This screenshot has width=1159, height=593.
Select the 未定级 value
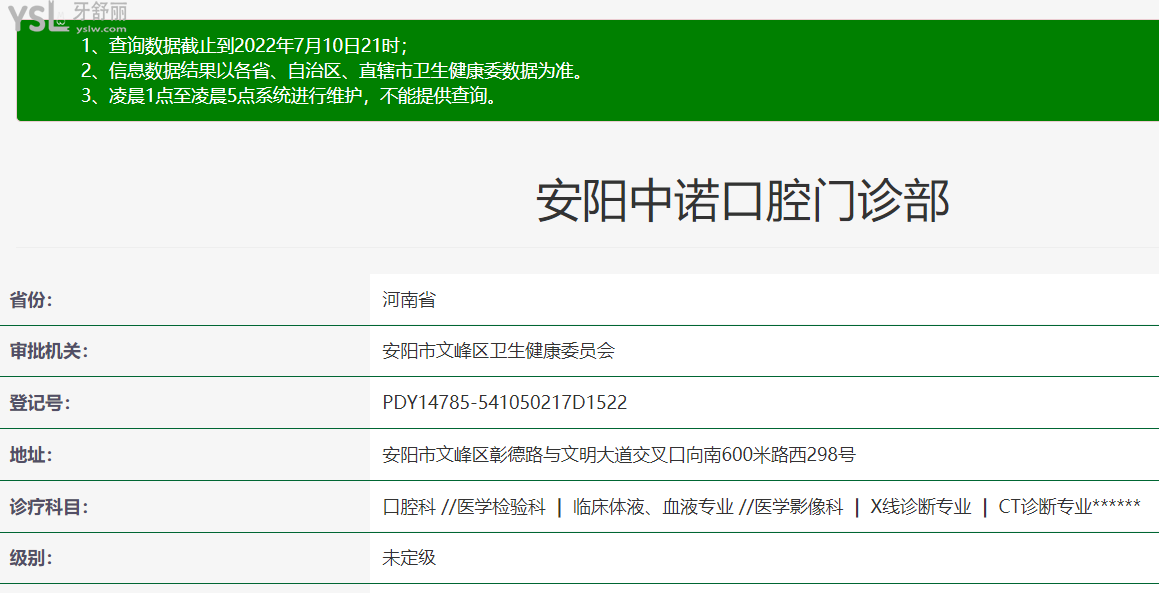[409, 558]
